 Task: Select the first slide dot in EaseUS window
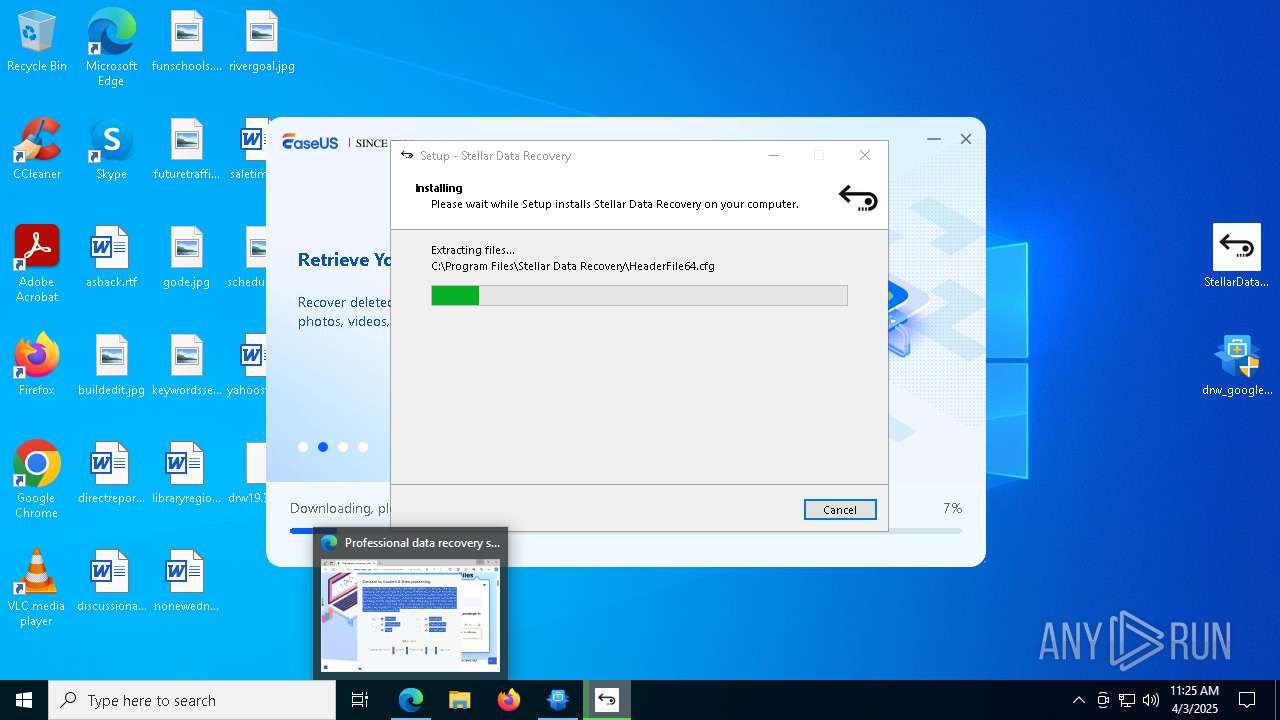point(303,447)
